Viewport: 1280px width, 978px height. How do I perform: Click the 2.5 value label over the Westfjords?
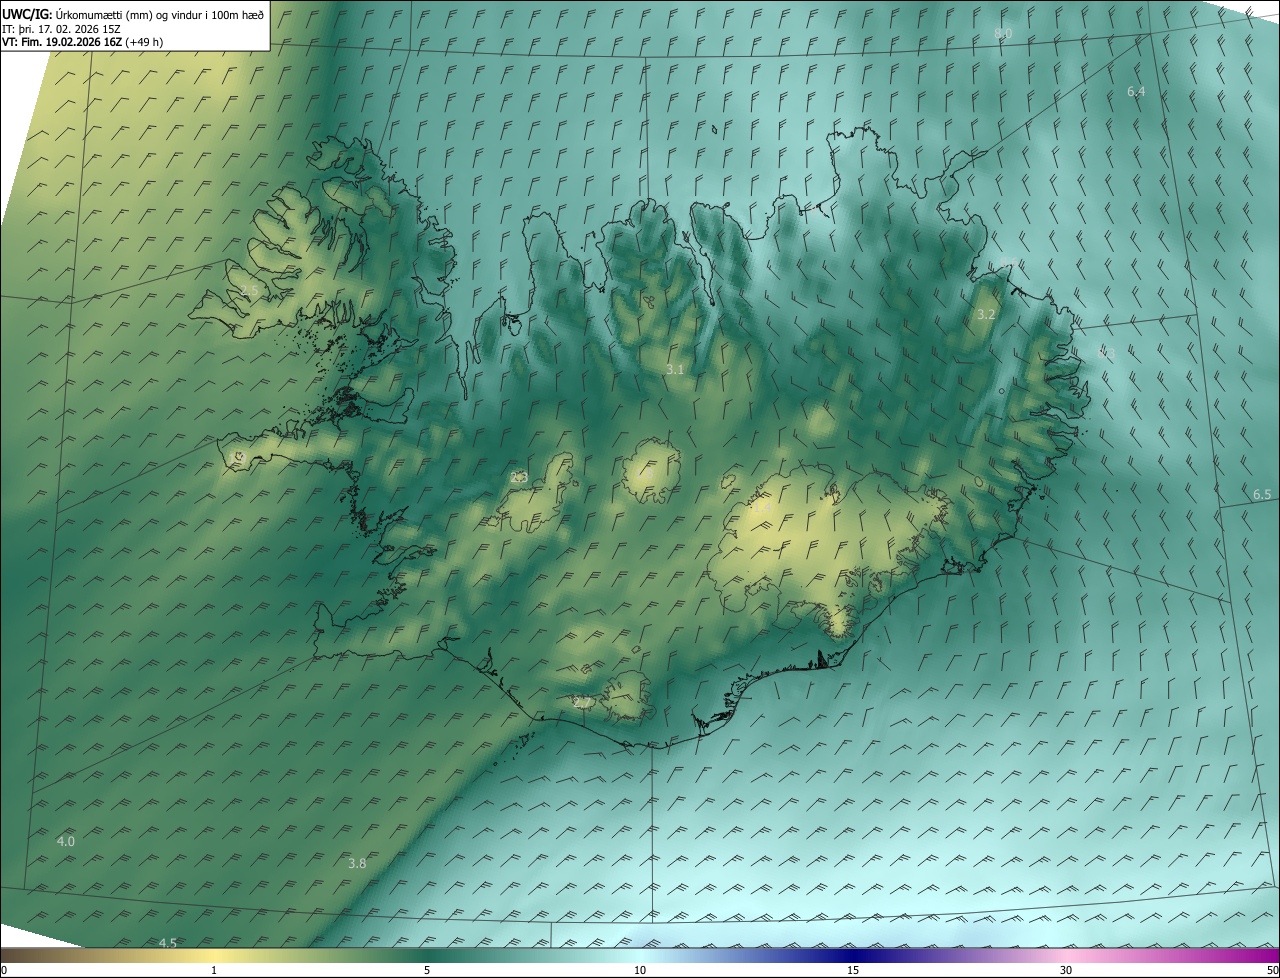(x=249, y=291)
